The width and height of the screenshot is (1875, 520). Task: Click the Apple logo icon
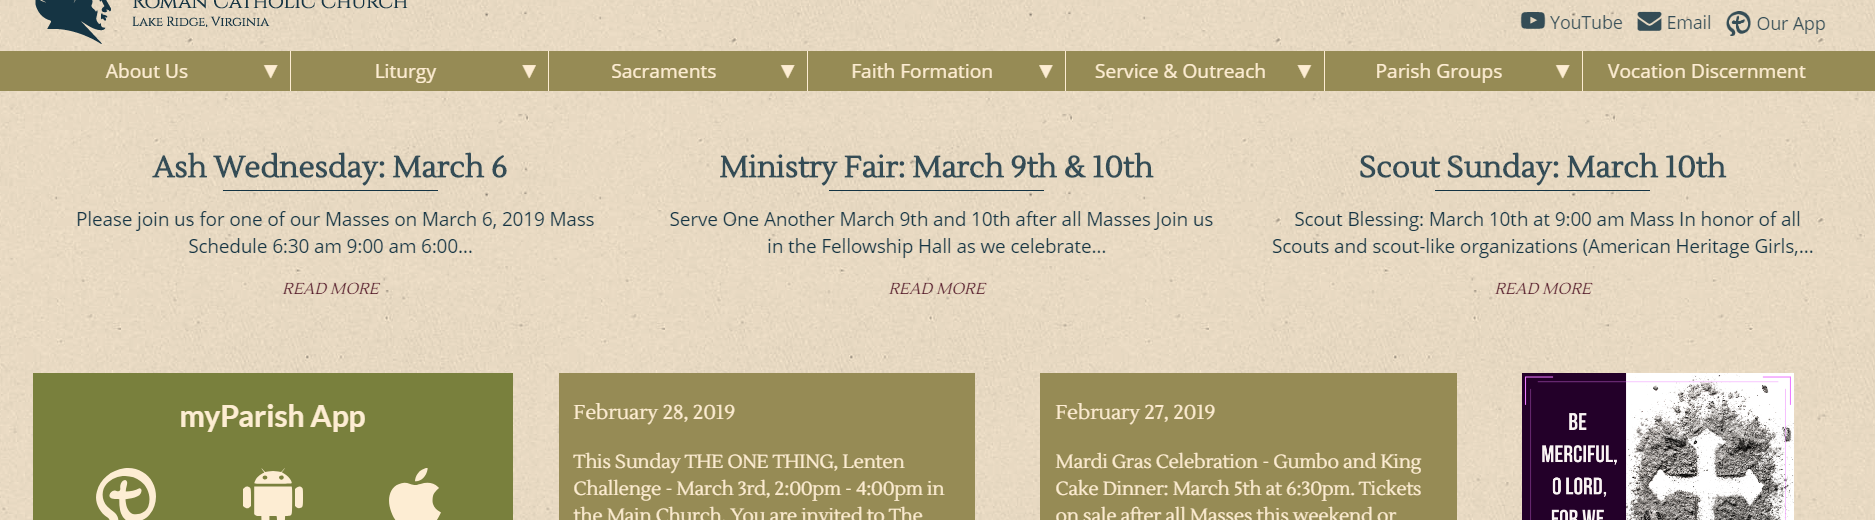[415, 495]
